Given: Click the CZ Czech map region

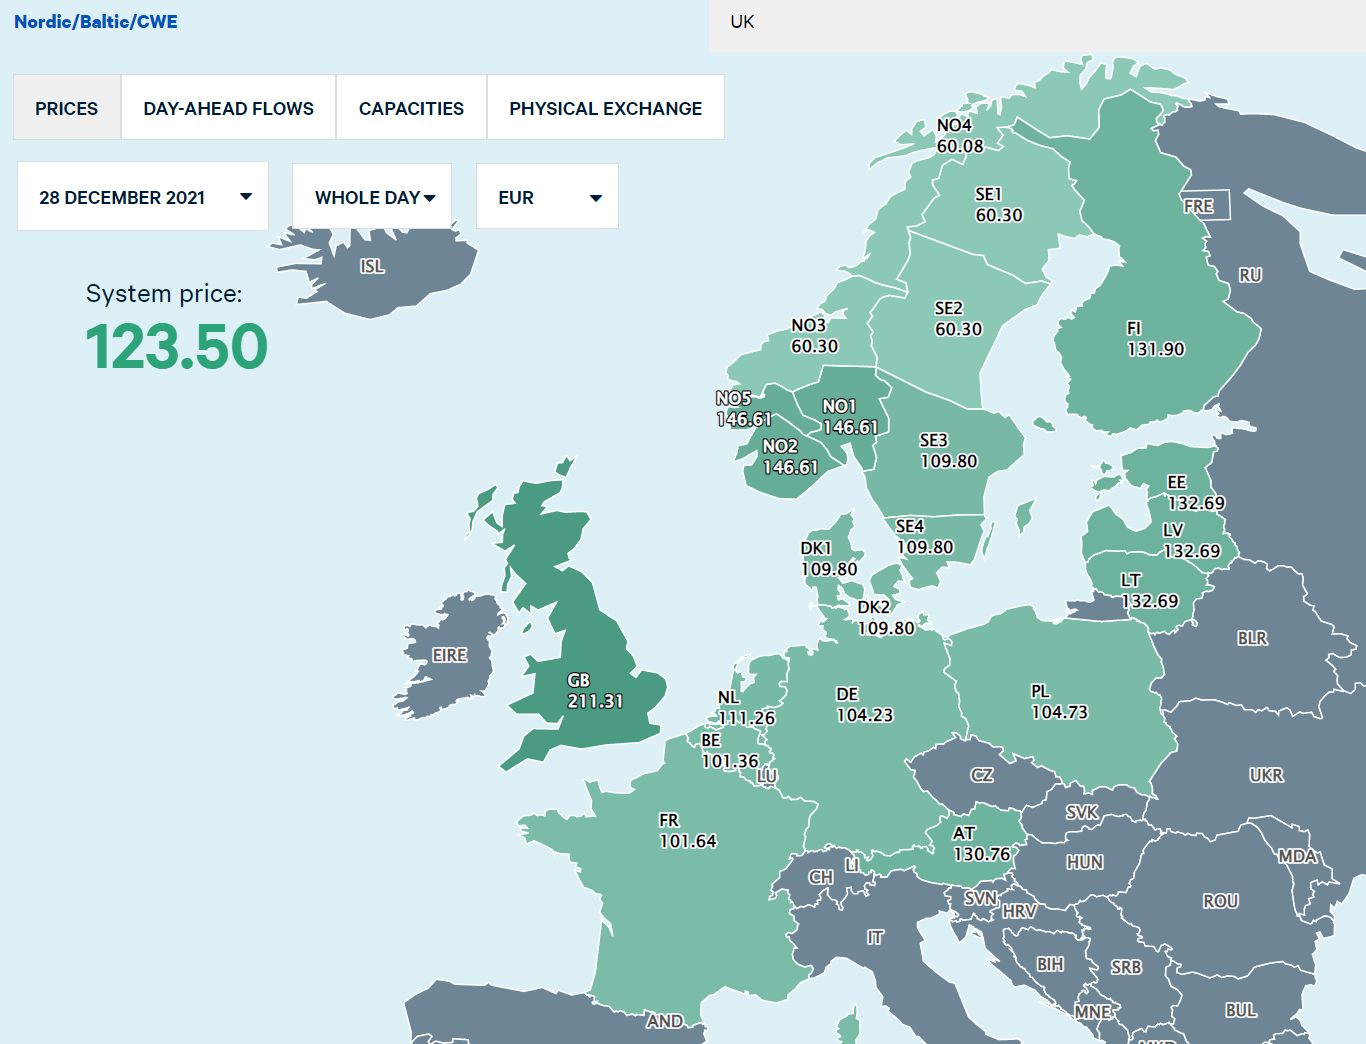Looking at the screenshot, I should [x=982, y=775].
